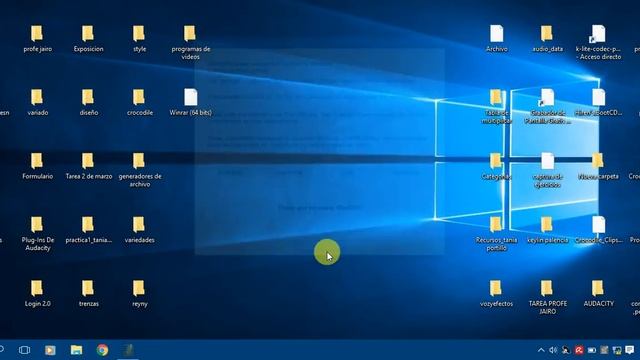Select the 'trenzas' folder icon
This screenshot has width=640, height=360.
click(88, 289)
